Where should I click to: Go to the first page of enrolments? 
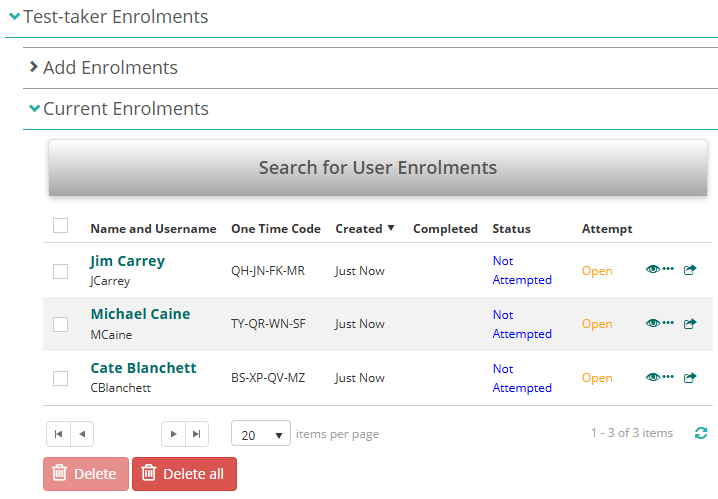(x=58, y=434)
